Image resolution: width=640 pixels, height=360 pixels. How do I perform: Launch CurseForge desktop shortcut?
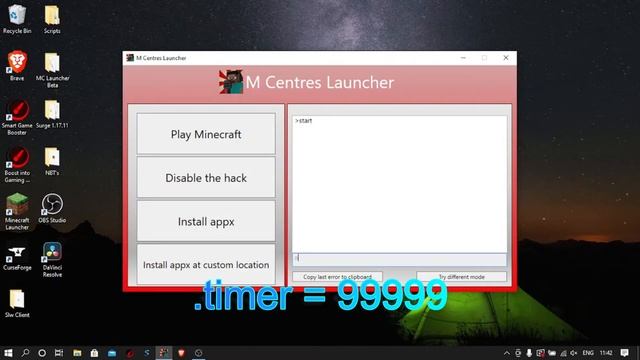click(x=17, y=258)
